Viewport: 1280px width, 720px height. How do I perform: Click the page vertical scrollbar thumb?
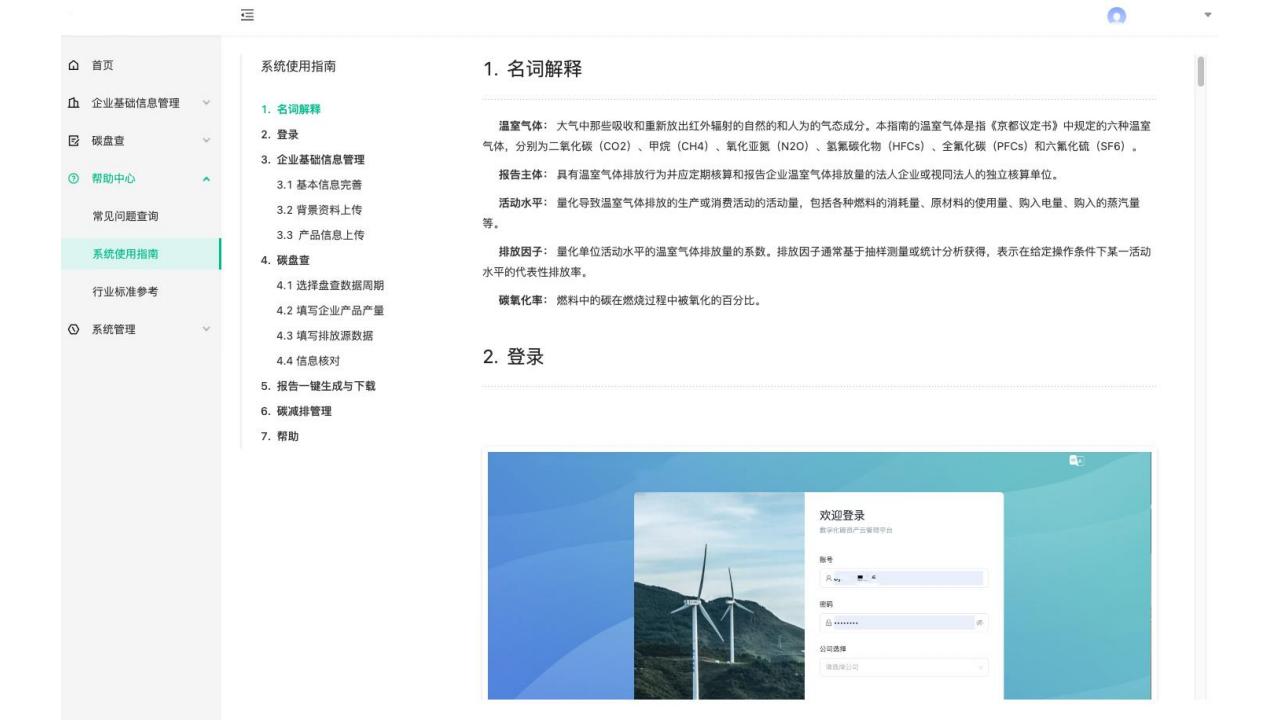1201,72
